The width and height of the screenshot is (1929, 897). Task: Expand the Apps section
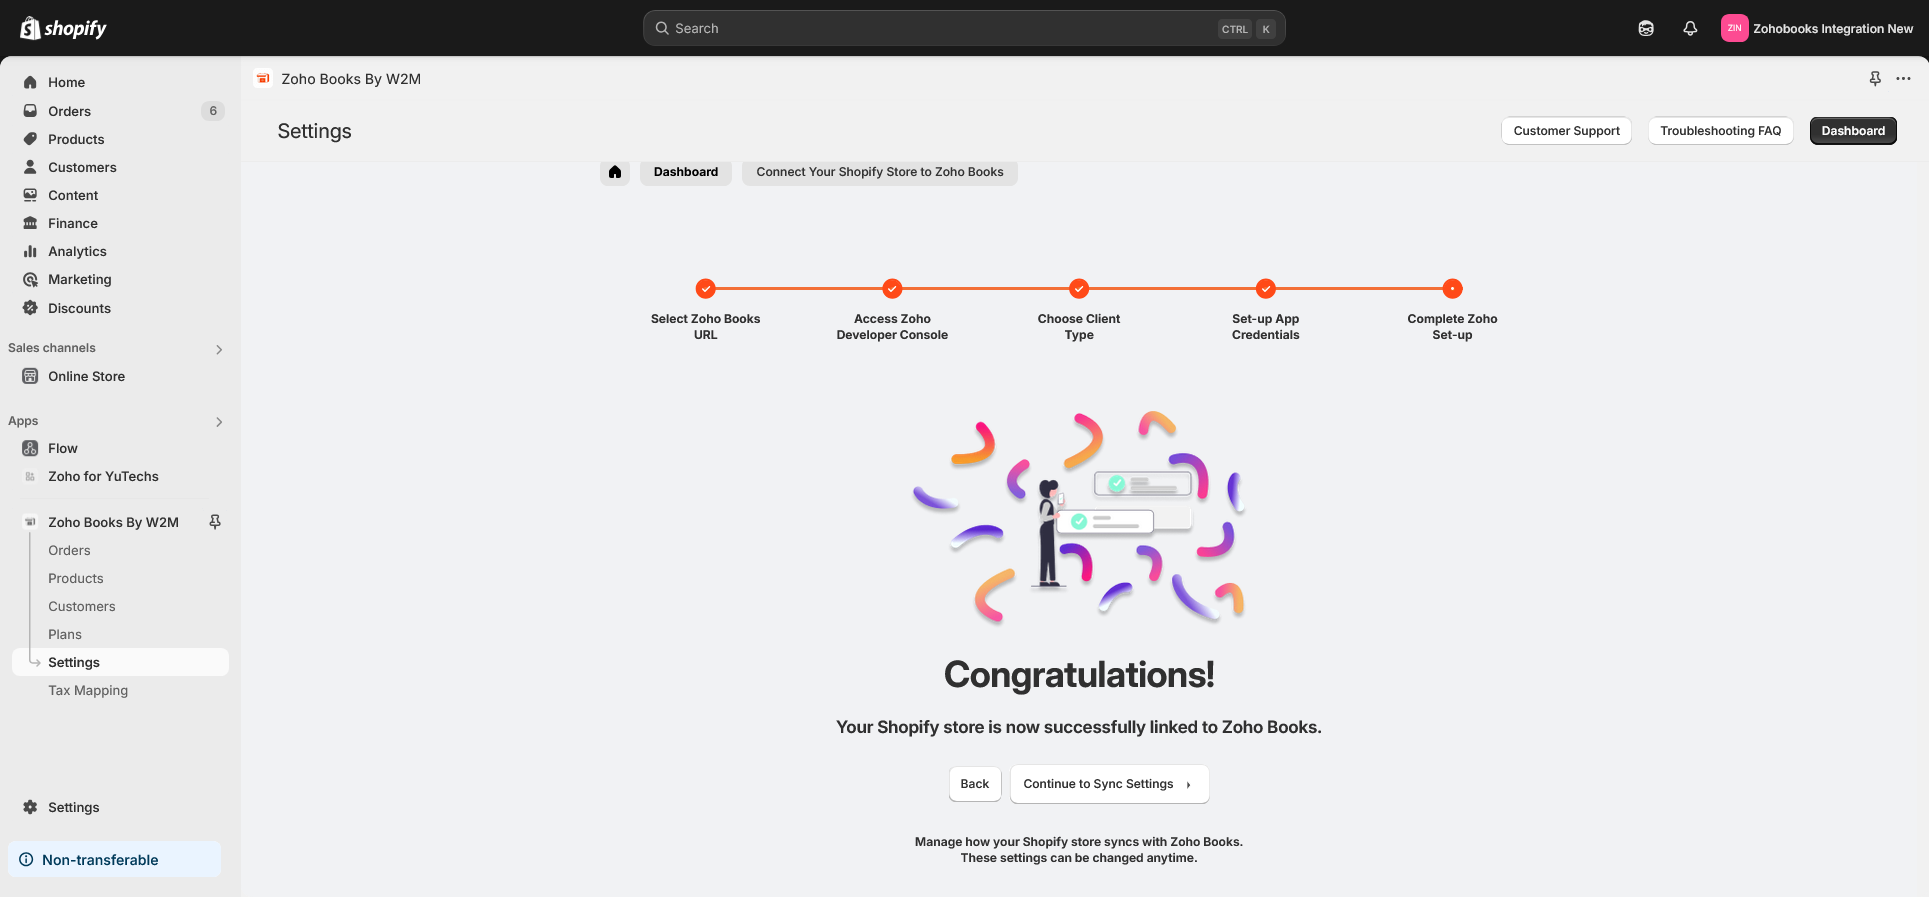click(x=219, y=422)
